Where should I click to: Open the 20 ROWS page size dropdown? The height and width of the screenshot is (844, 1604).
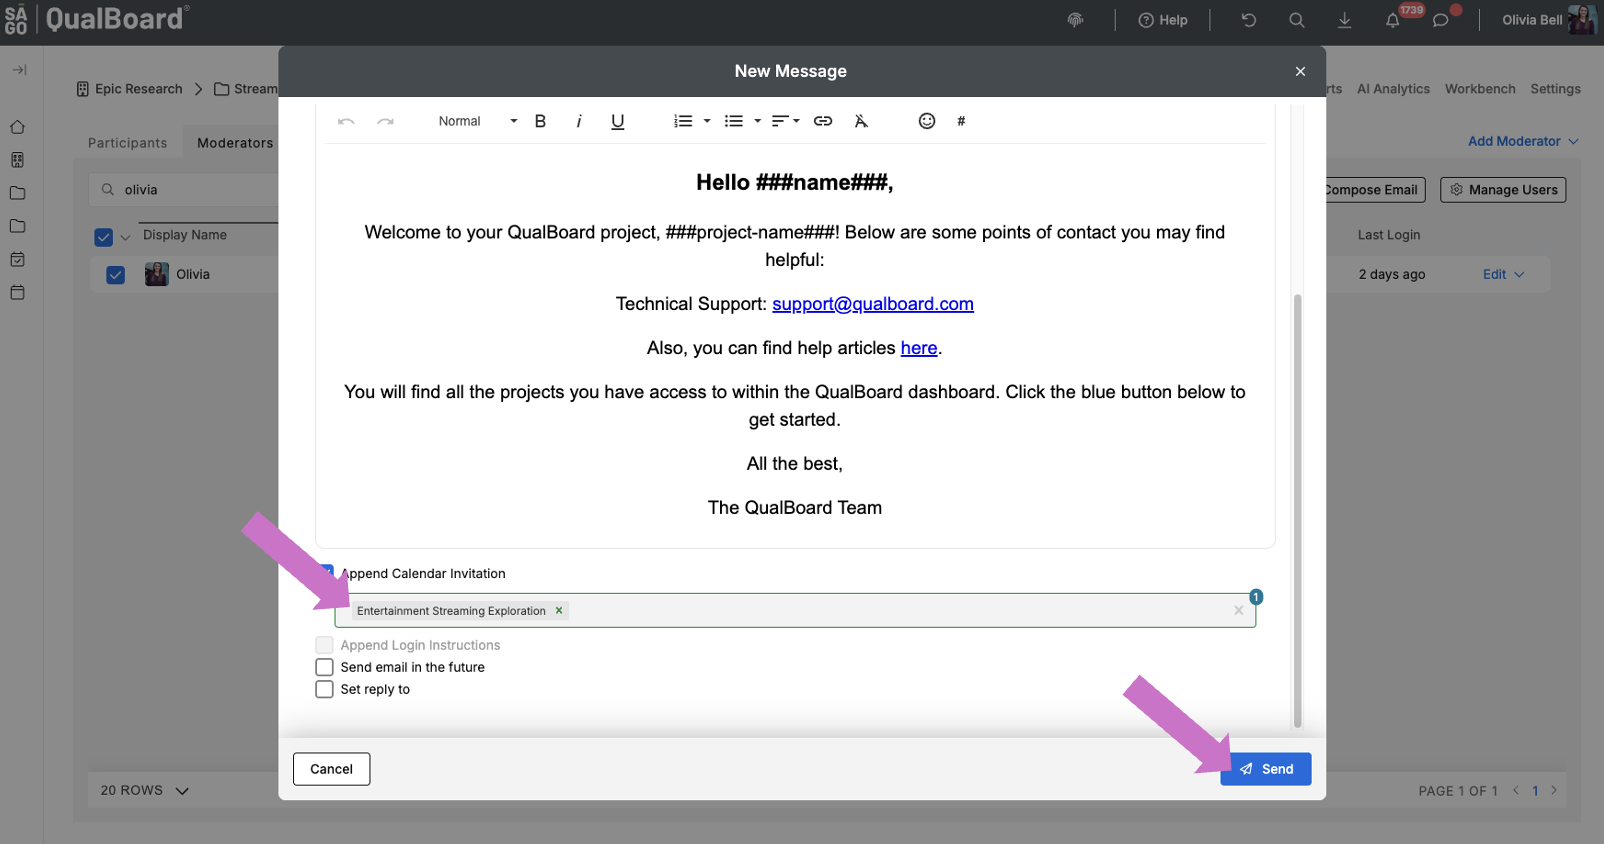(145, 790)
